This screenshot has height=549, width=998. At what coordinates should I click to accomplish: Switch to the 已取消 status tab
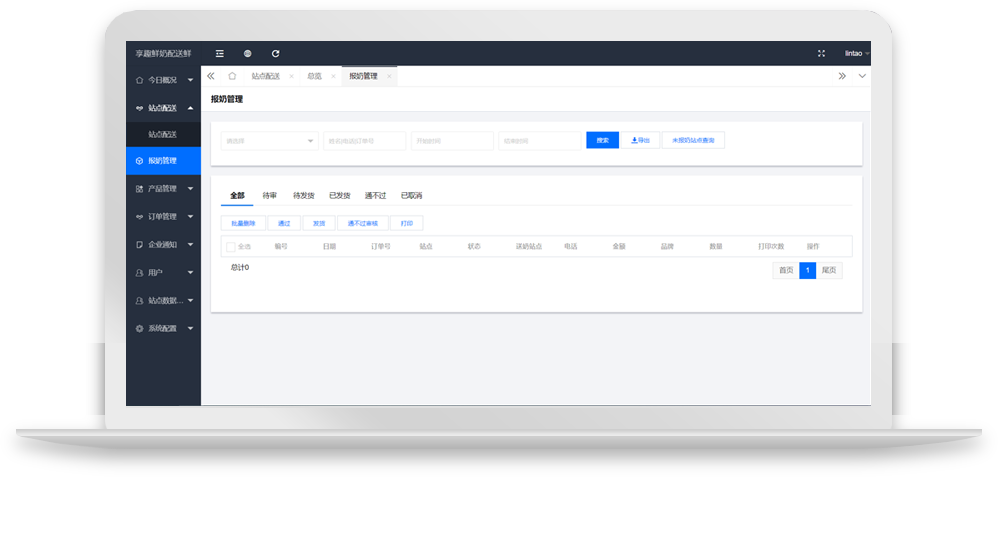point(411,195)
